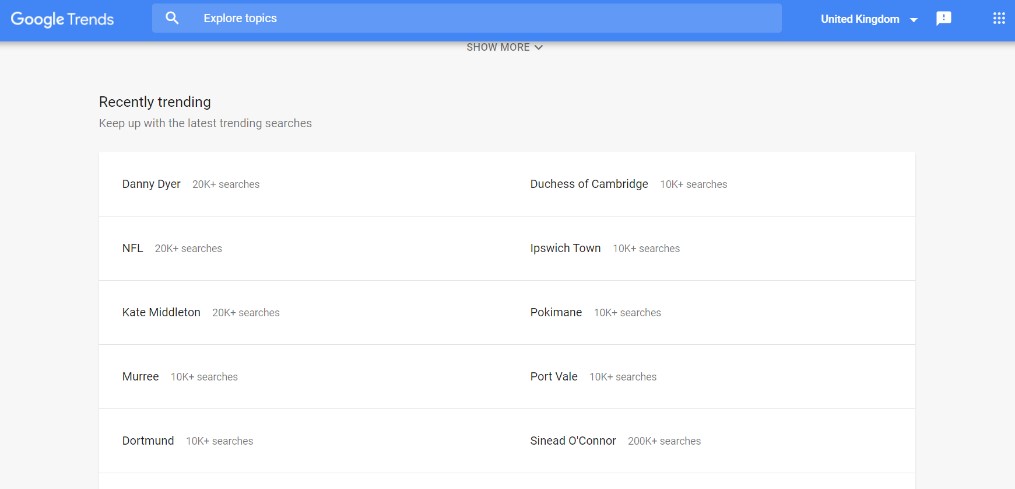This screenshot has width=1015, height=489.
Task: Open the Pokimane trending search
Action: coord(556,312)
